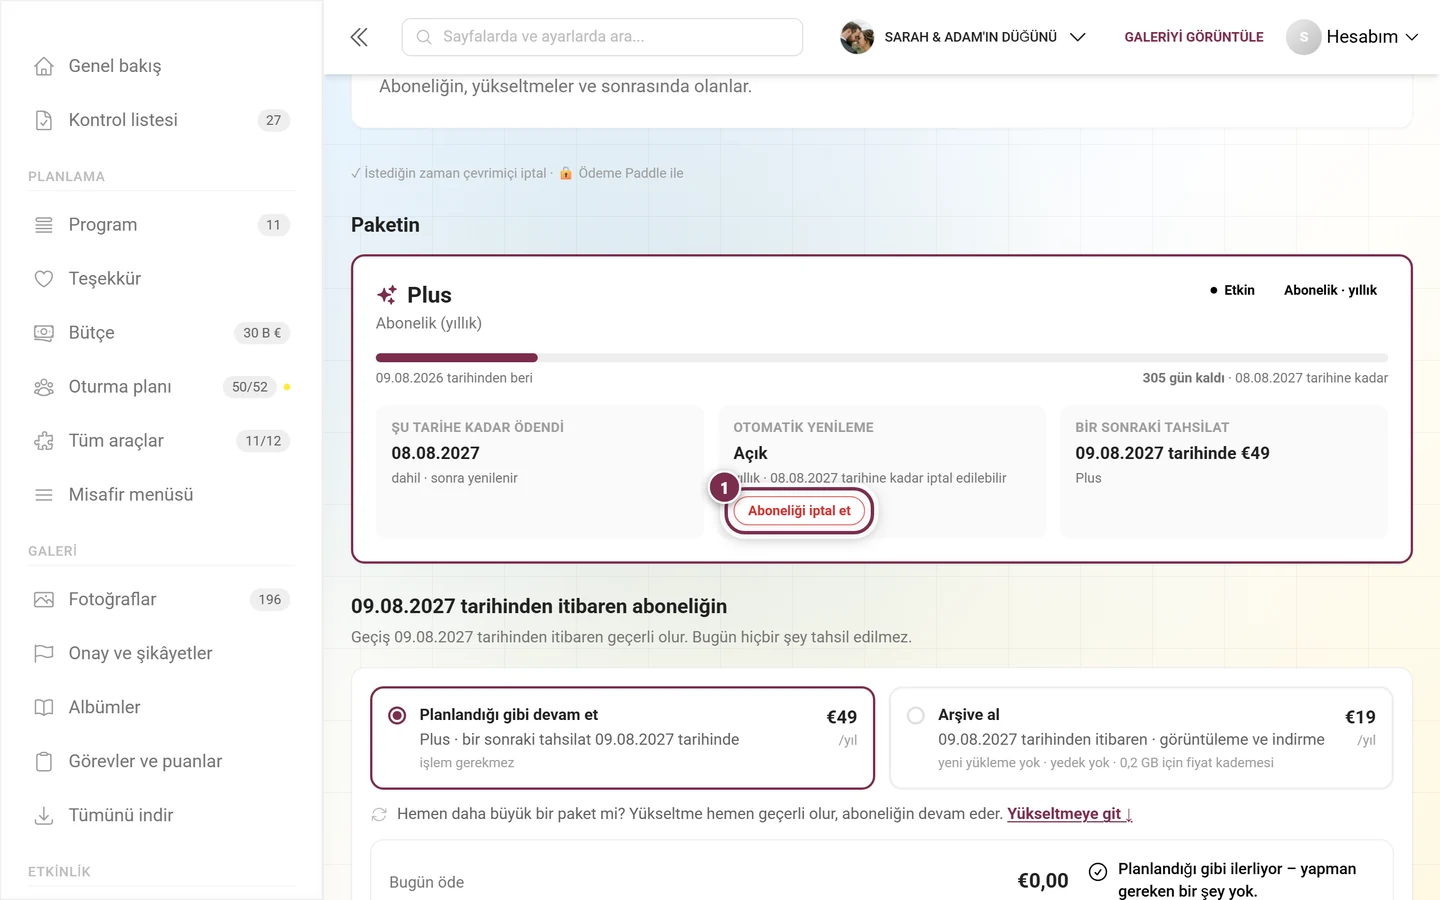Image resolution: width=1440 pixels, height=900 pixels.
Task: Open Fotoğraflar picture icon
Action: 44,600
